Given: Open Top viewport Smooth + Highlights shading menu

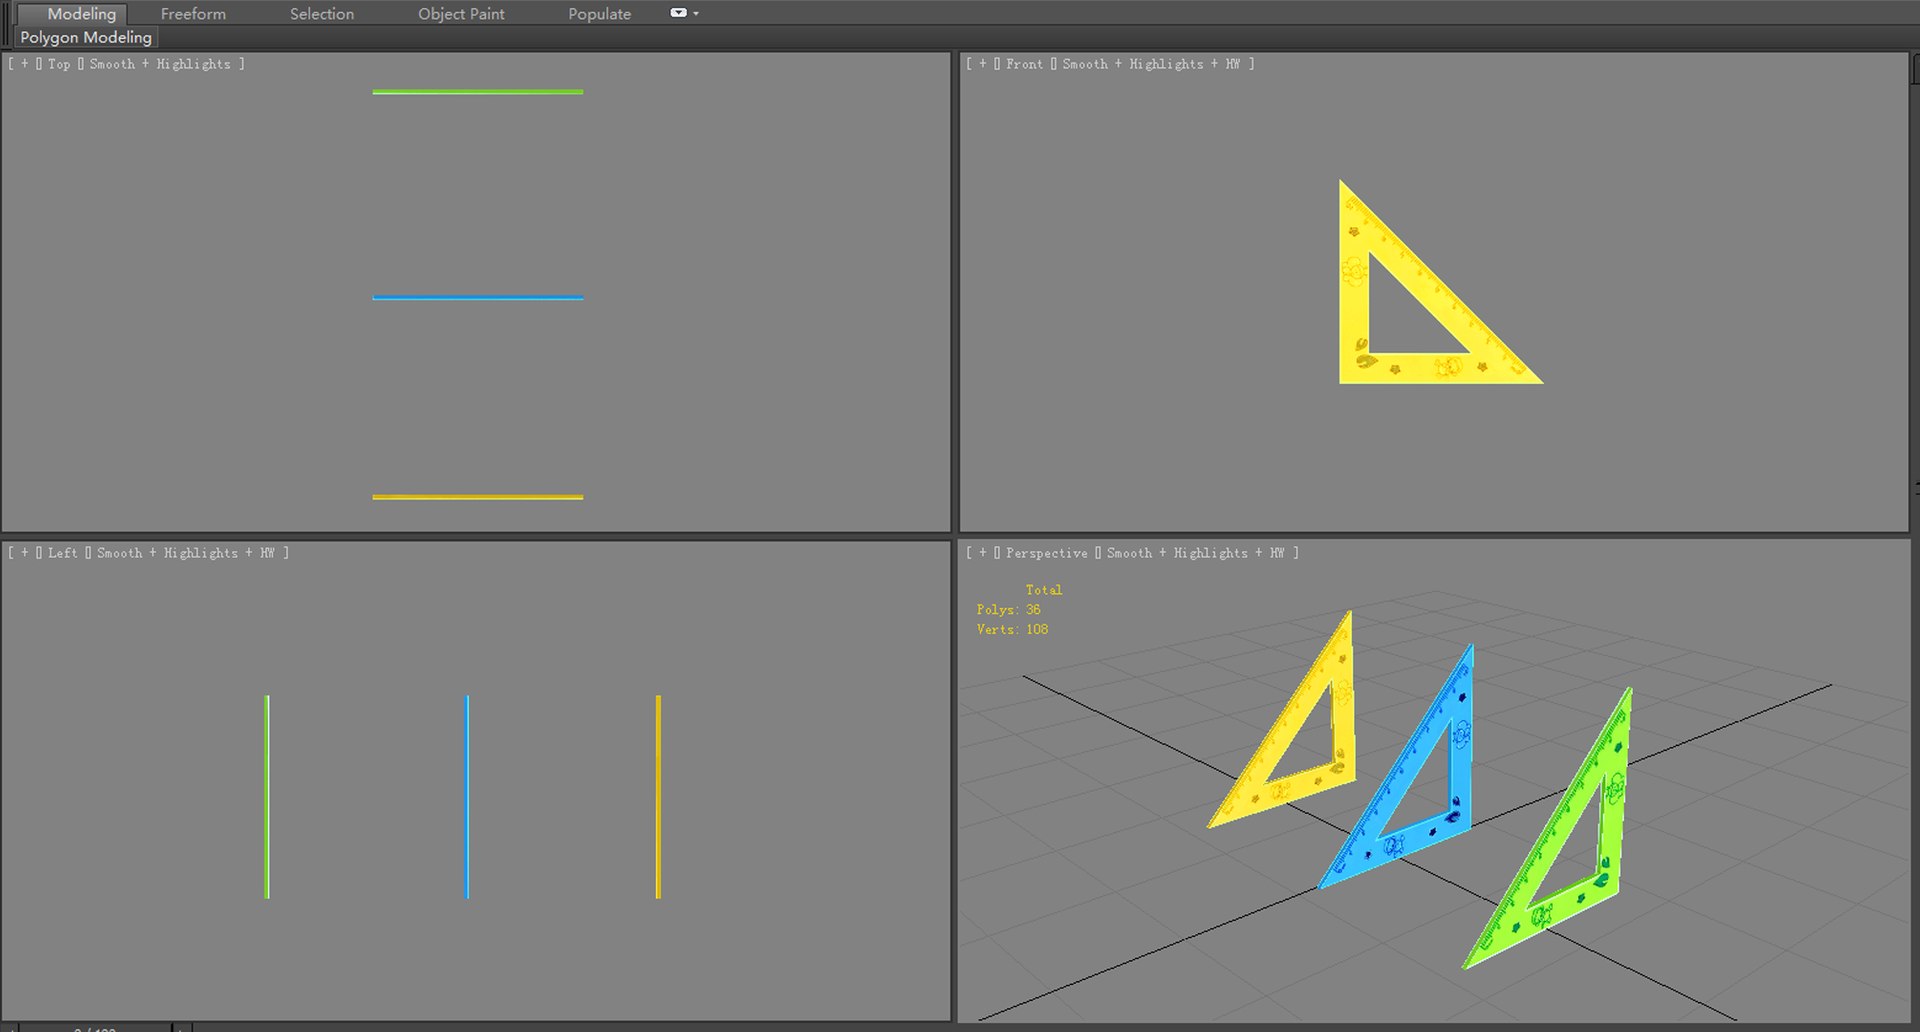Looking at the screenshot, I should tap(160, 64).
